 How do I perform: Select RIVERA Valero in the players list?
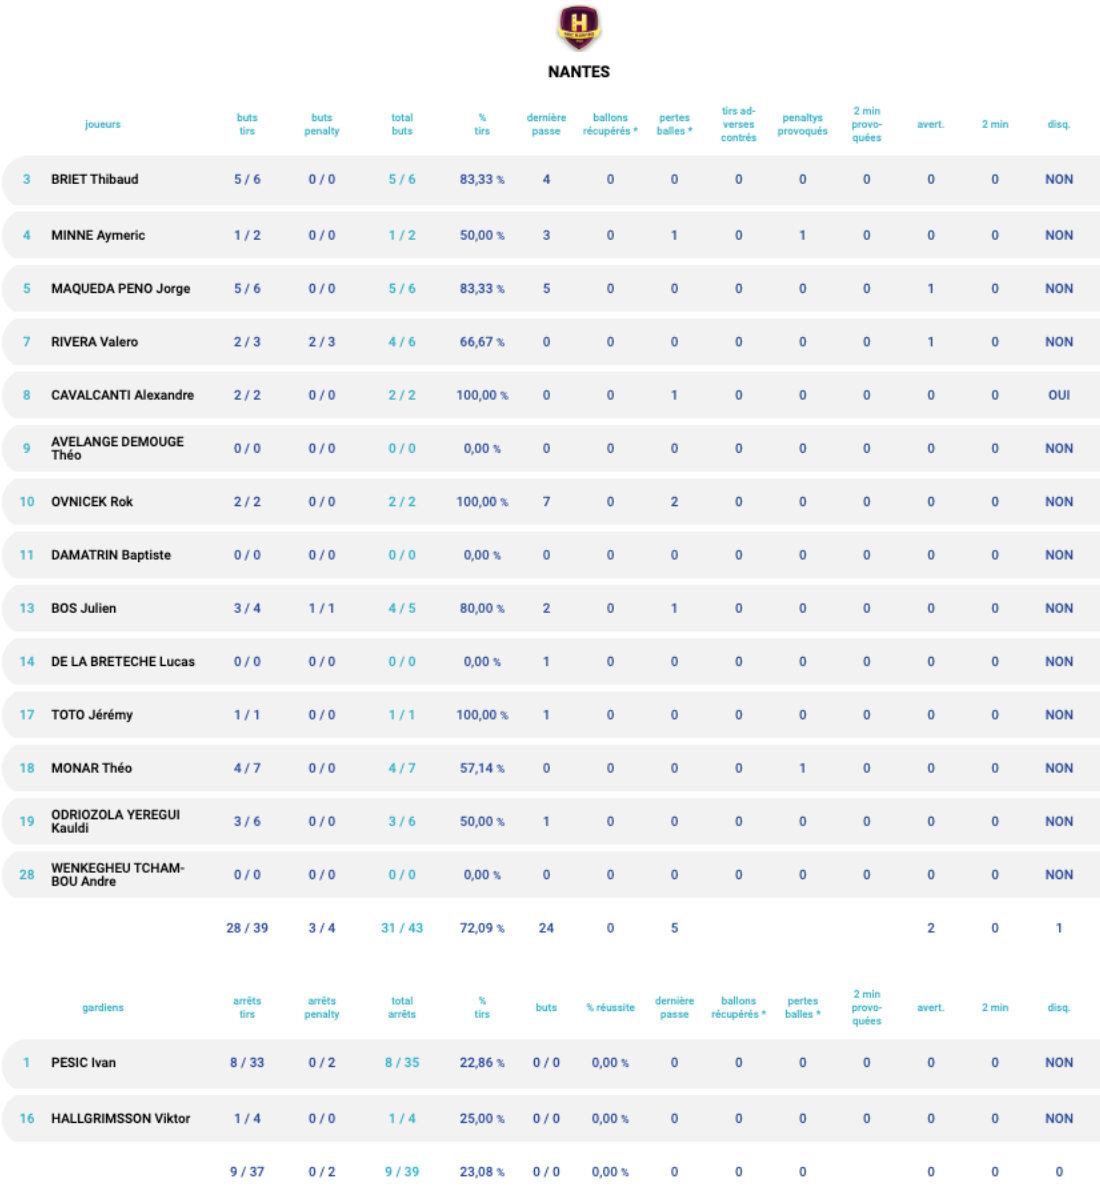tap(95, 342)
